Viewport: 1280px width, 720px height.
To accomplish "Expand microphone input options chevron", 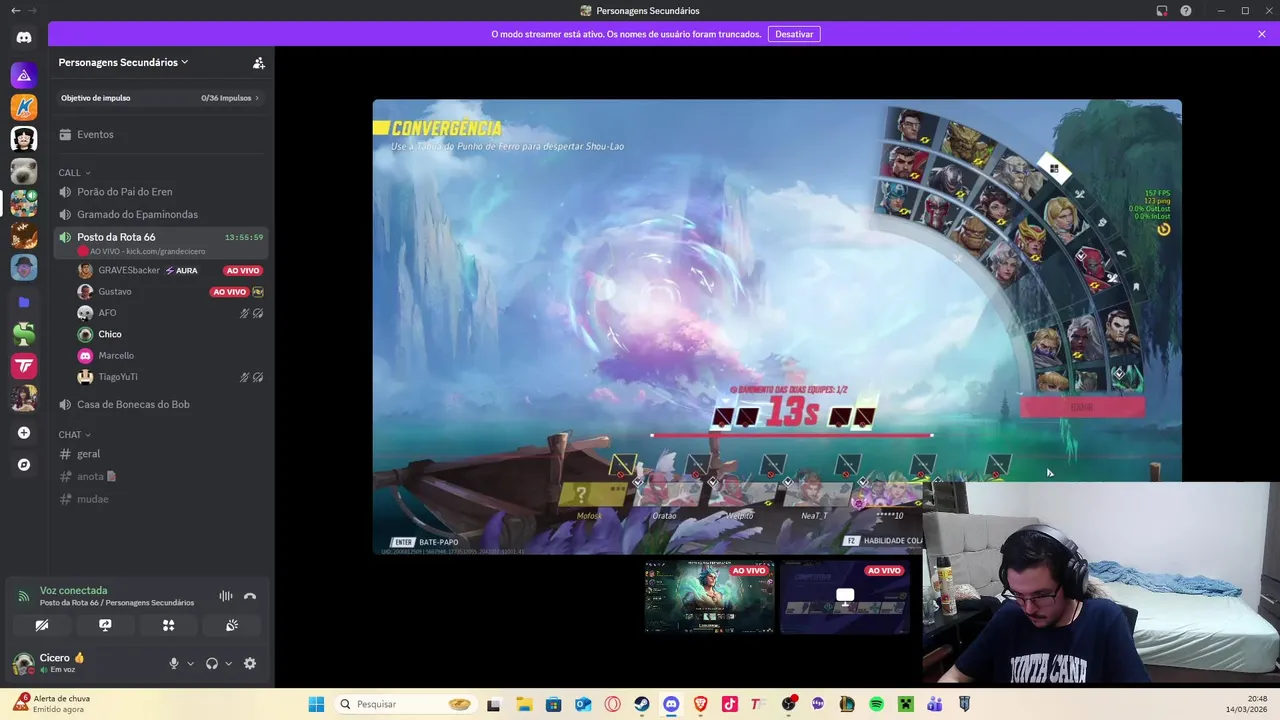I will pos(190,663).
